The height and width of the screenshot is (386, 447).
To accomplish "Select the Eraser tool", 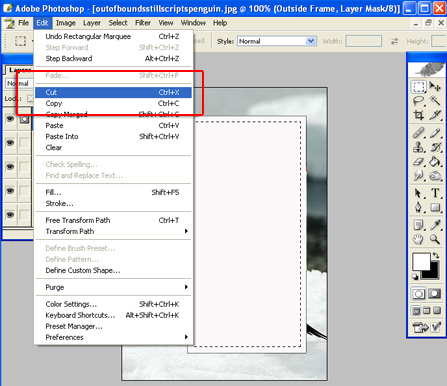I will click(x=419, y=161).
